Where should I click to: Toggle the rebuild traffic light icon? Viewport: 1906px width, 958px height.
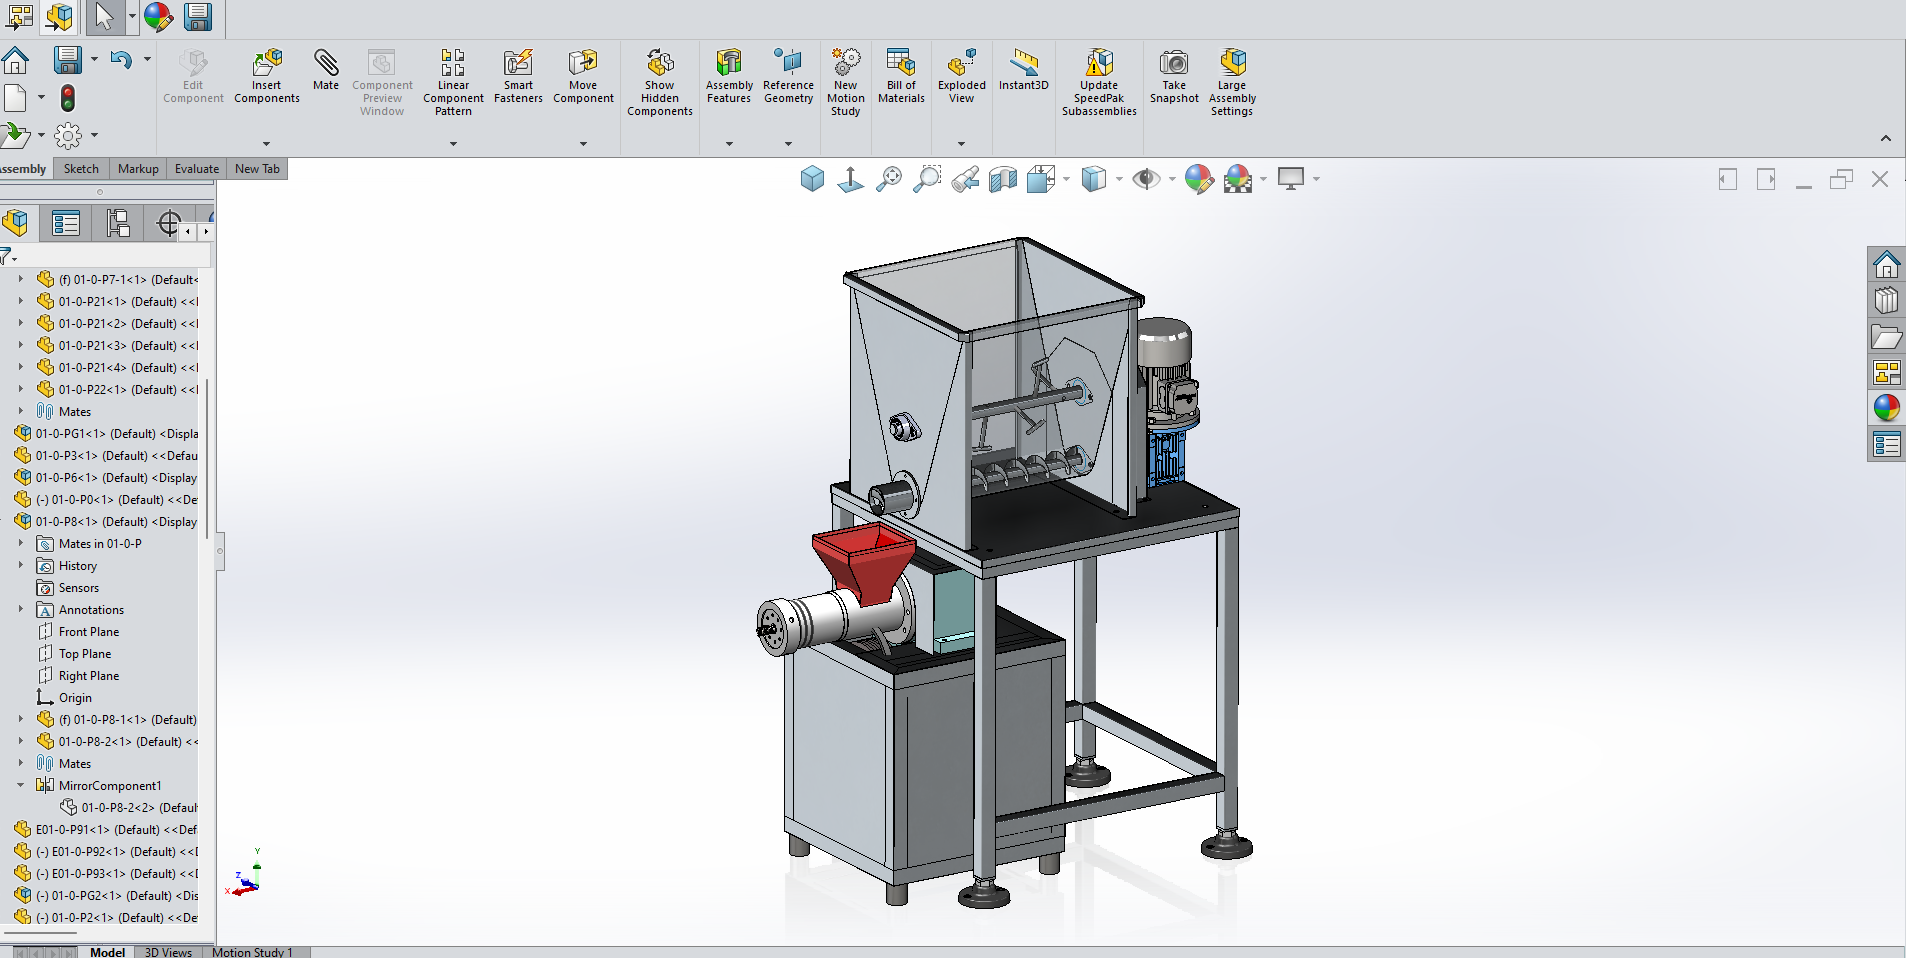[68, 98]
